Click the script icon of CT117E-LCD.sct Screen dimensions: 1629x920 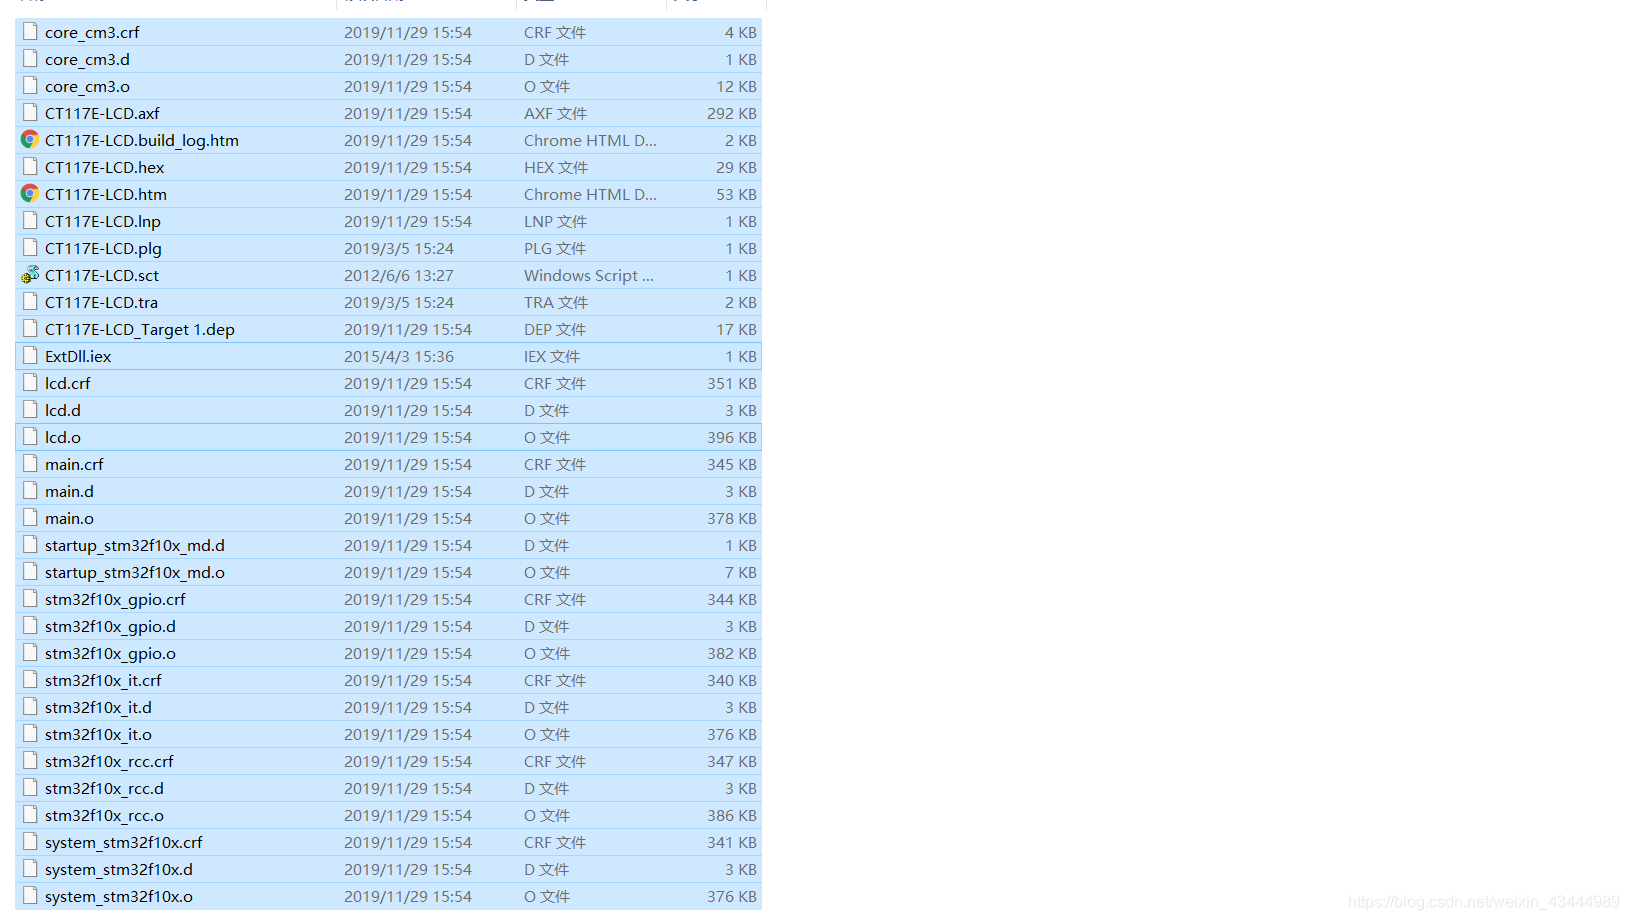(x=30, y=275)
